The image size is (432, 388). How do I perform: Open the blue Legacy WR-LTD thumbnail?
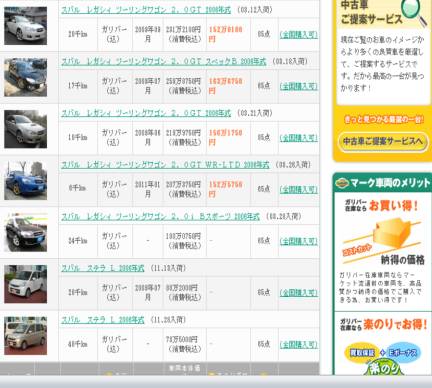tap(26, 181)
